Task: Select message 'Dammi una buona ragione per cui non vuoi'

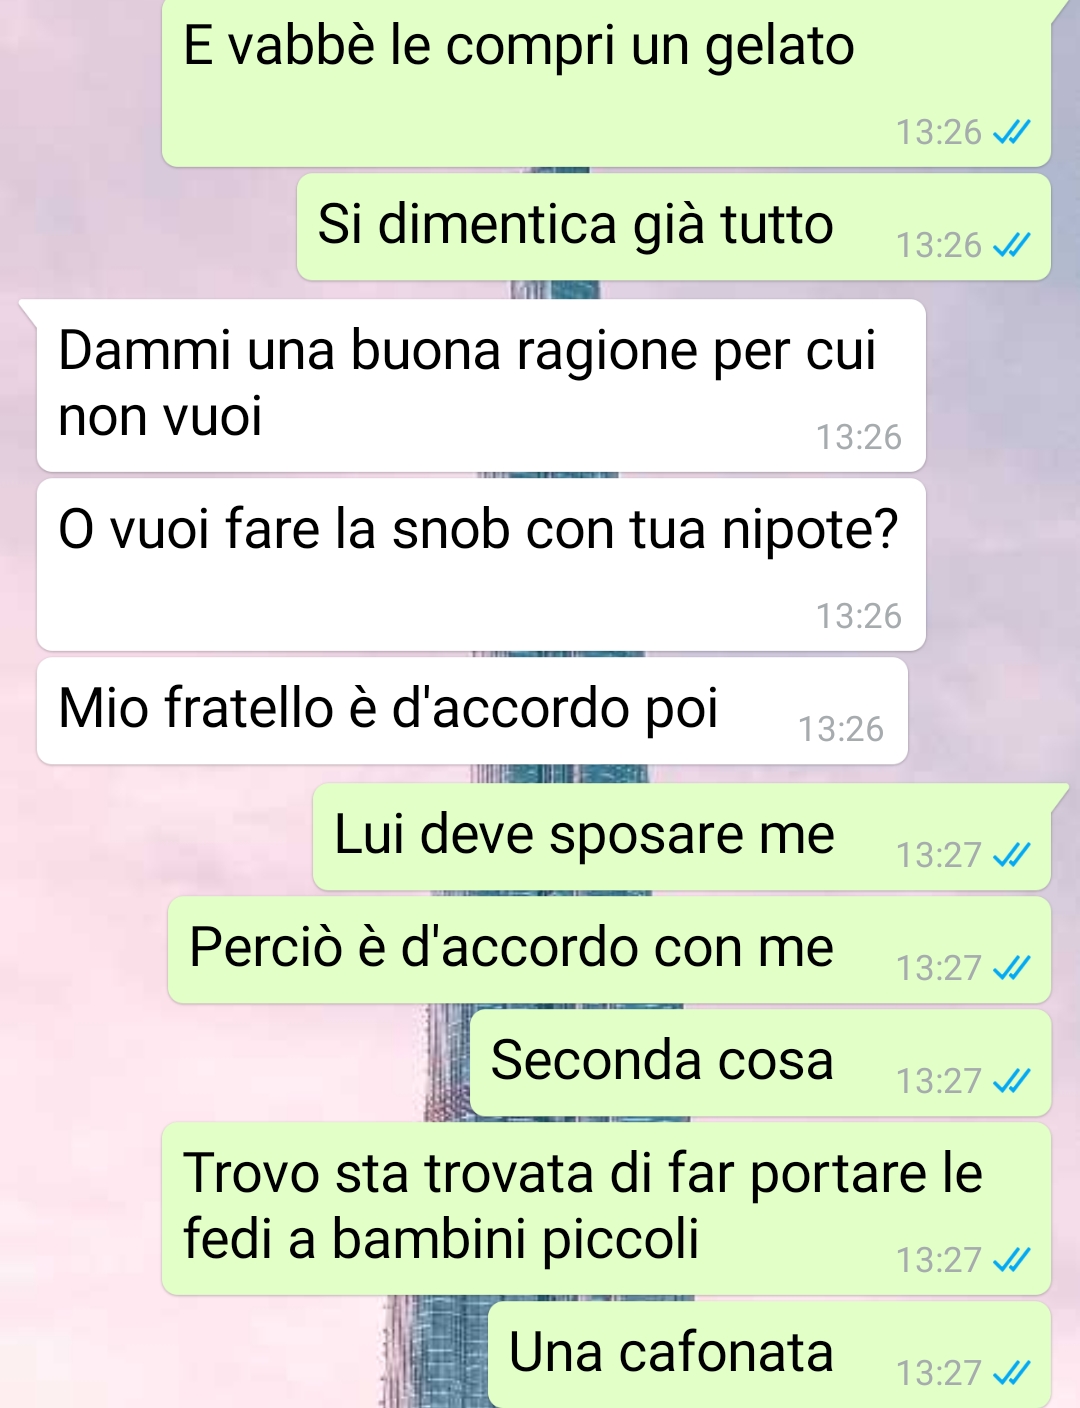Action: pyautogui.click(x=481, y=385)
